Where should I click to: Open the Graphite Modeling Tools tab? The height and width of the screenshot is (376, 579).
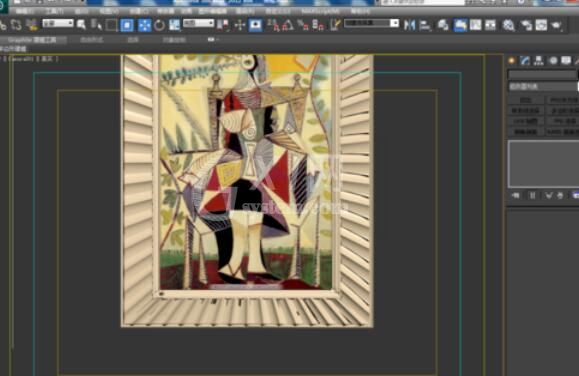(32, 40)
